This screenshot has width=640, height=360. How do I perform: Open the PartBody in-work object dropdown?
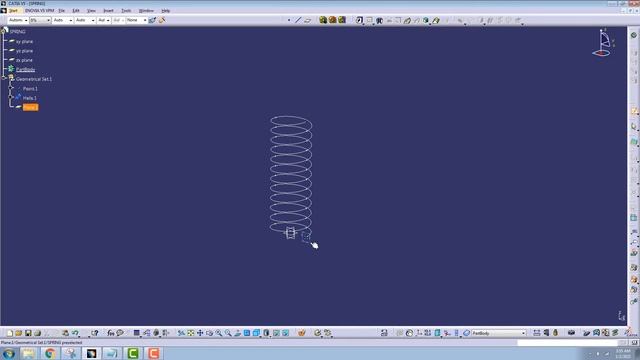[x=499, y=333]
